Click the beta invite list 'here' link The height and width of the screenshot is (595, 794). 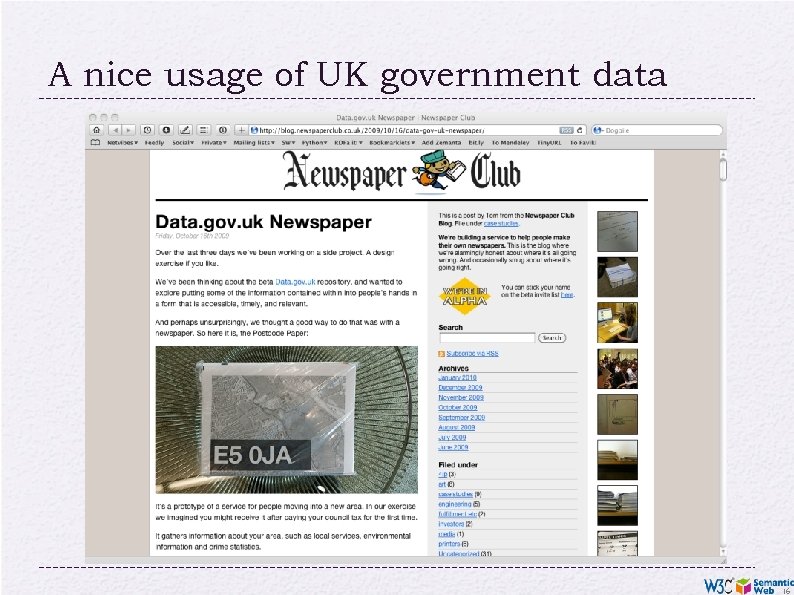tap(567, 295)
